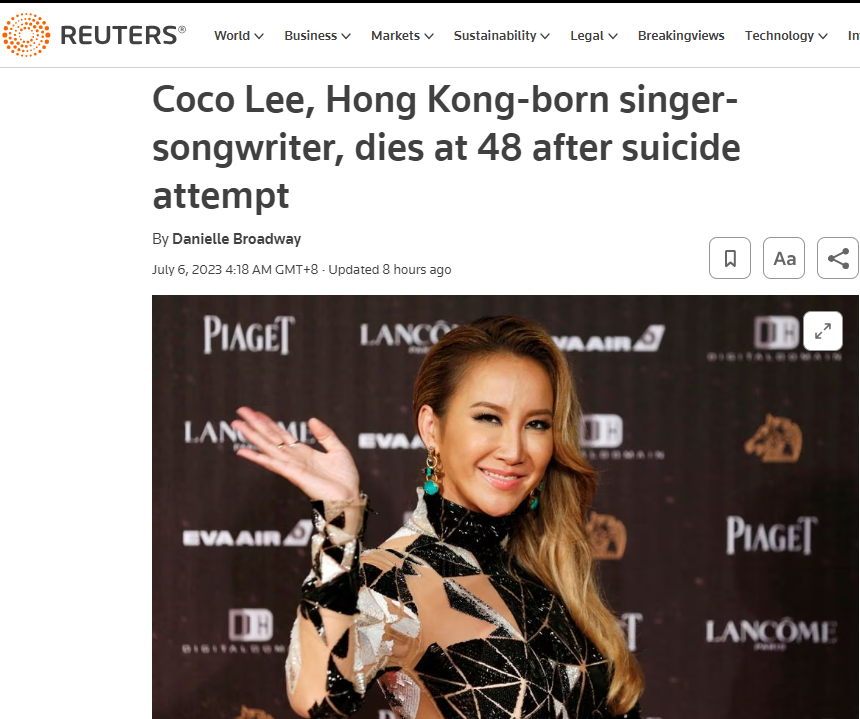Screen dimensions: 860x719
Task: Expand the Markets menu chevron
Action: point(429,36)
